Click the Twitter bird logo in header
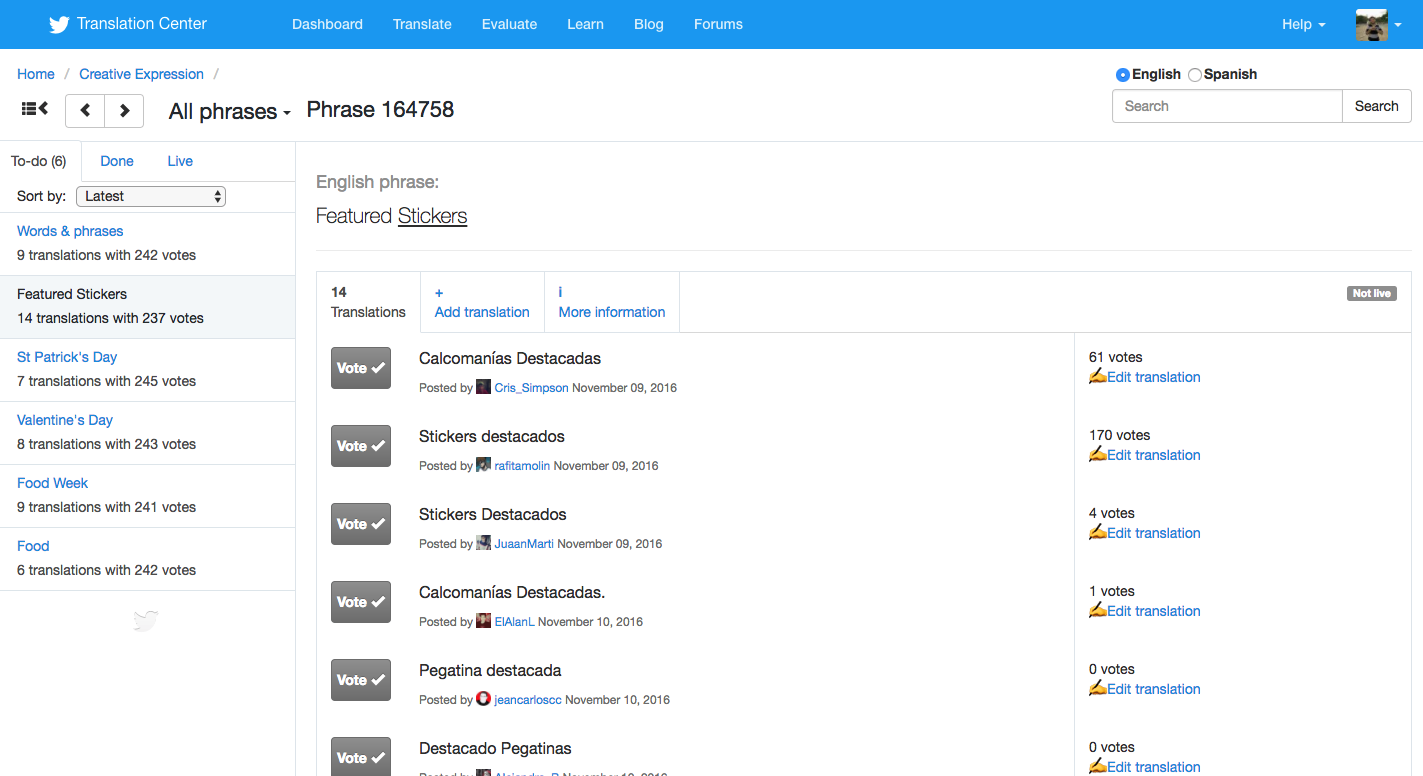The height and width of the screenshot is (776, 1423). coord(59,24)
